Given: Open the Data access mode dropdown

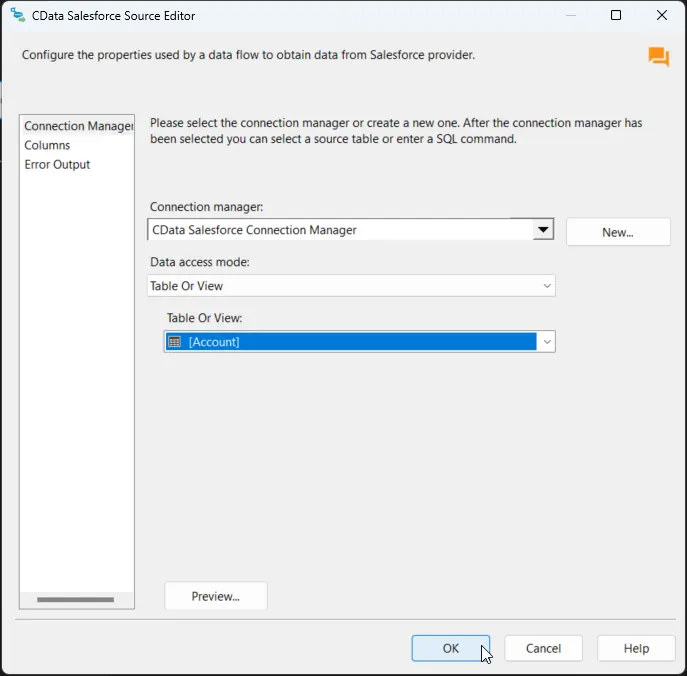Looking at the screenshot, I should [351, 286].
